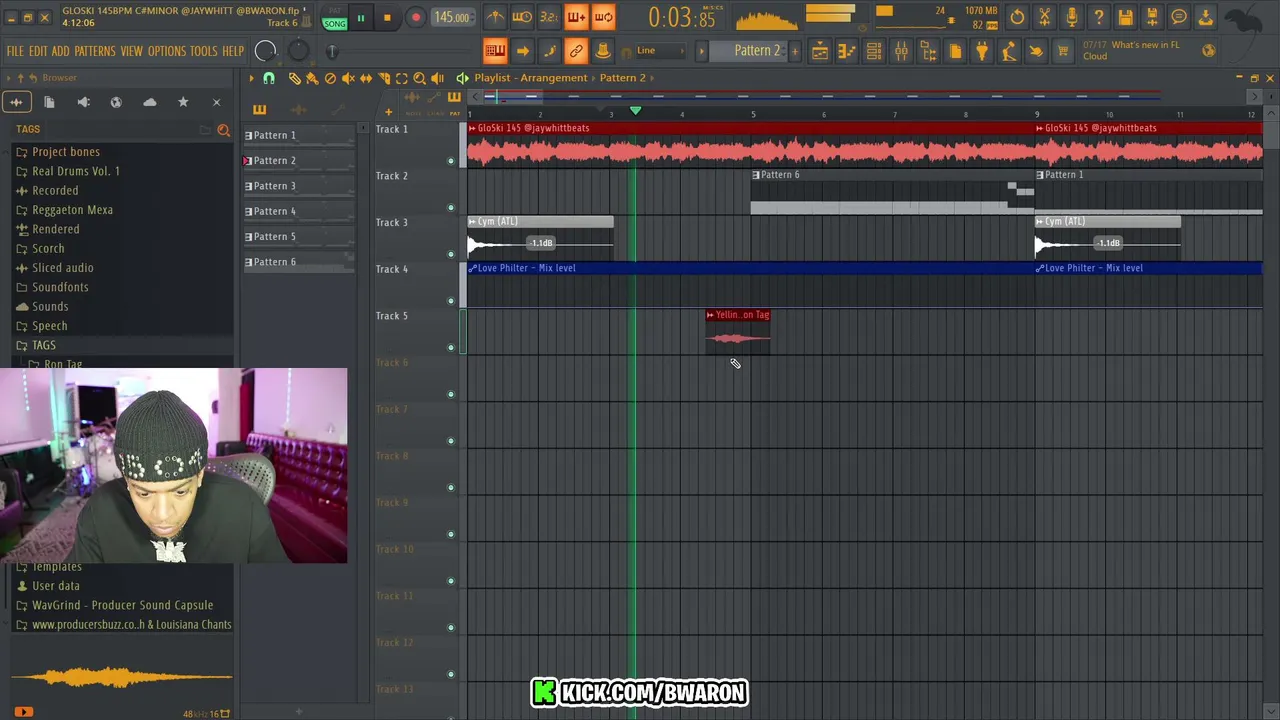Open the Mixer icon
Image resolution: width=1280 pixels, height=720 pixels.
point(901,51)
